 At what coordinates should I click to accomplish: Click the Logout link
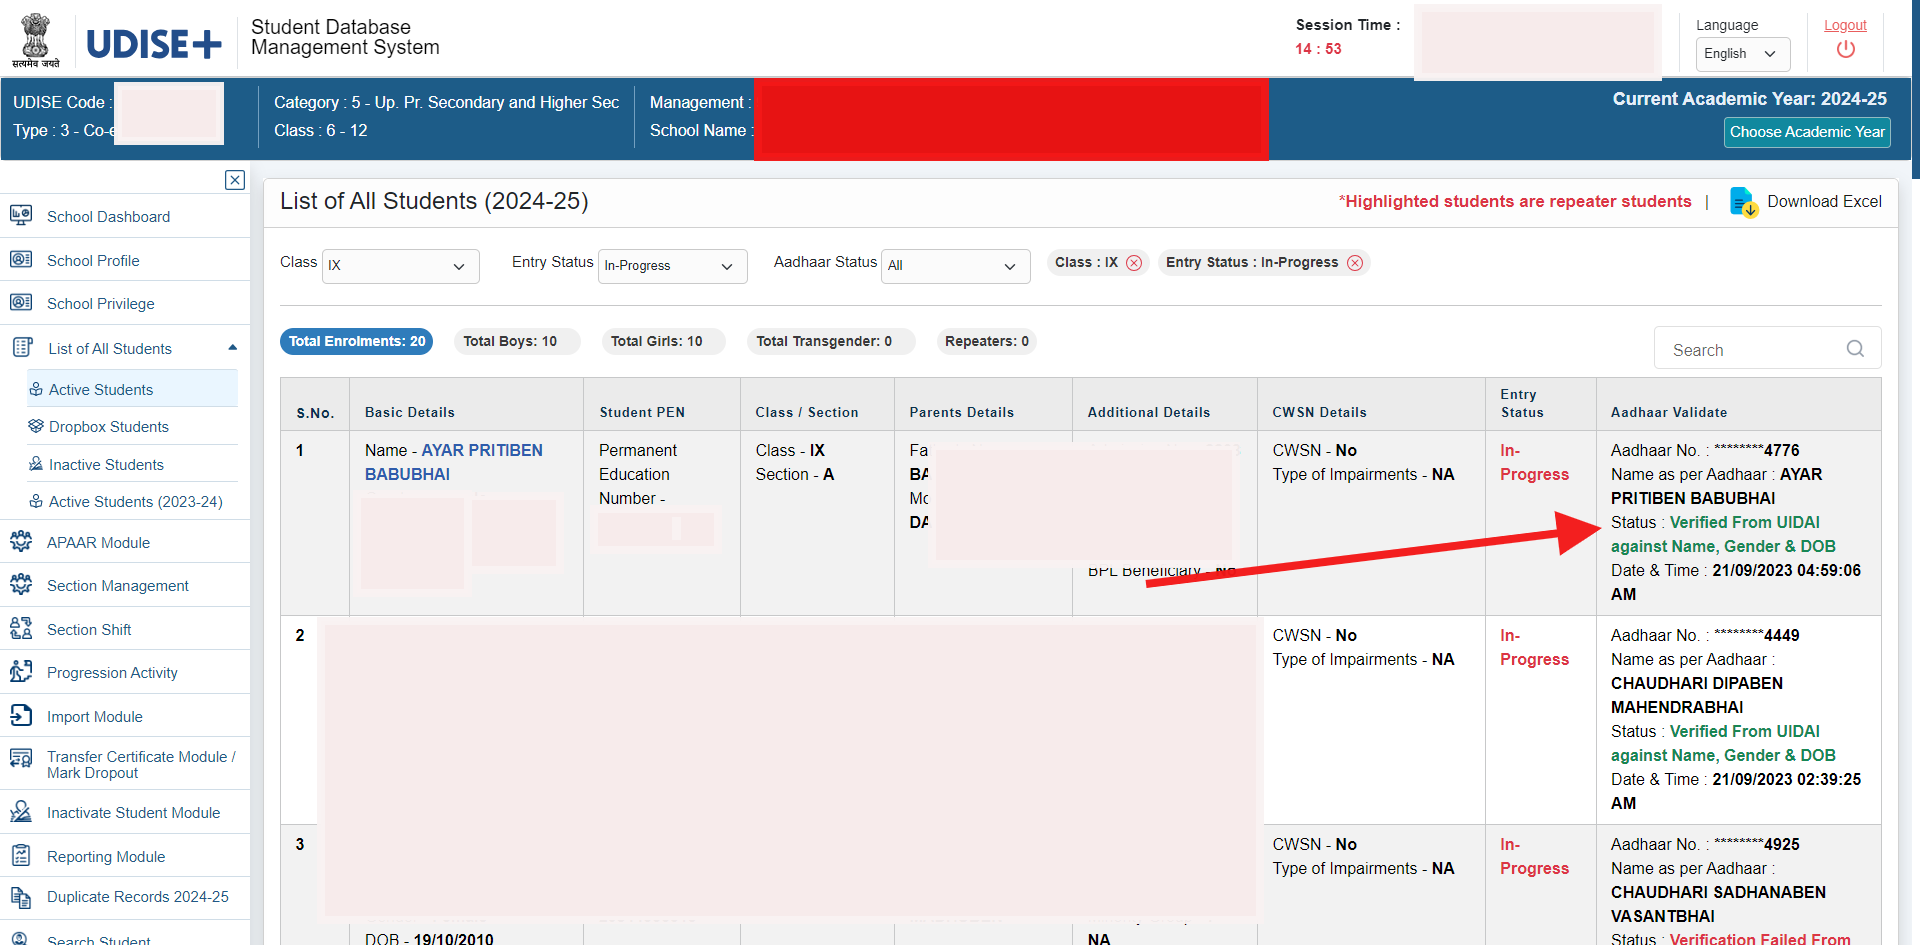tap(1845, 25)
